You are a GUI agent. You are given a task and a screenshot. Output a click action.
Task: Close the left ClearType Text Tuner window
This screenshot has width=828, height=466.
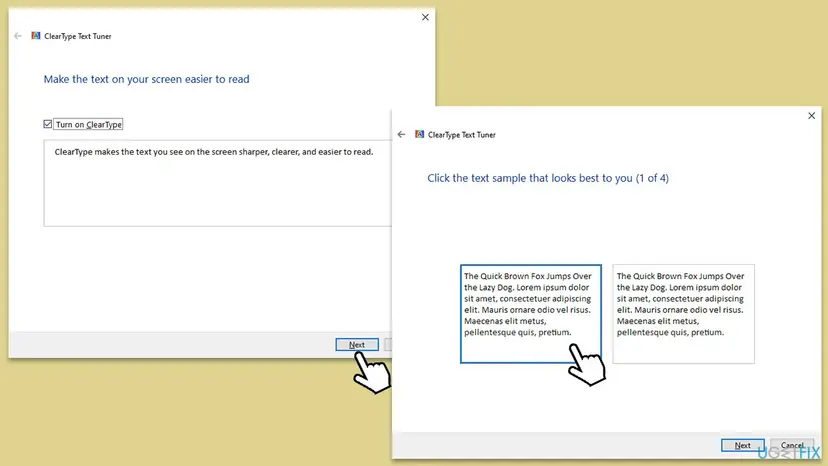click(x=425, y=17)
